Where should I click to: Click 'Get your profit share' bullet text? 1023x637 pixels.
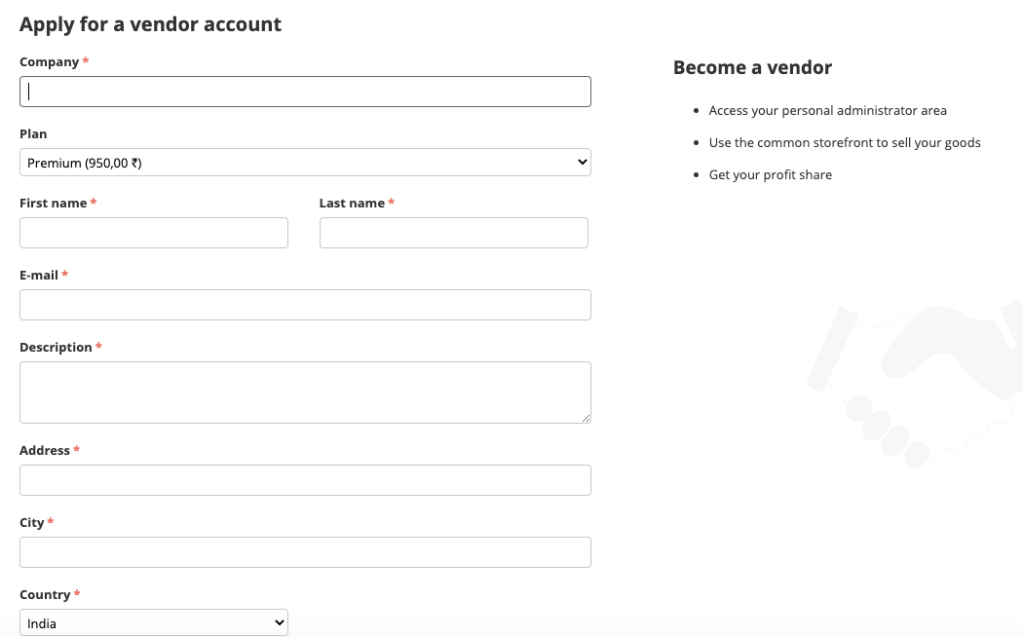pos(770,174)
